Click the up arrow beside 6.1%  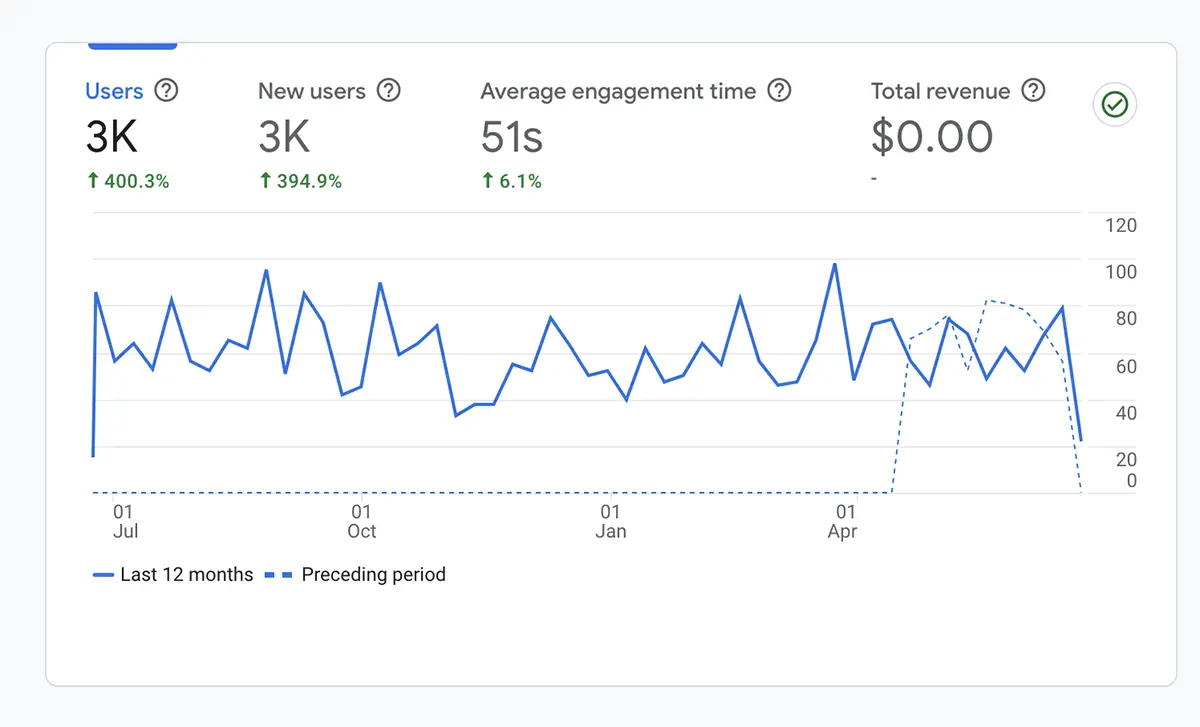486,181
